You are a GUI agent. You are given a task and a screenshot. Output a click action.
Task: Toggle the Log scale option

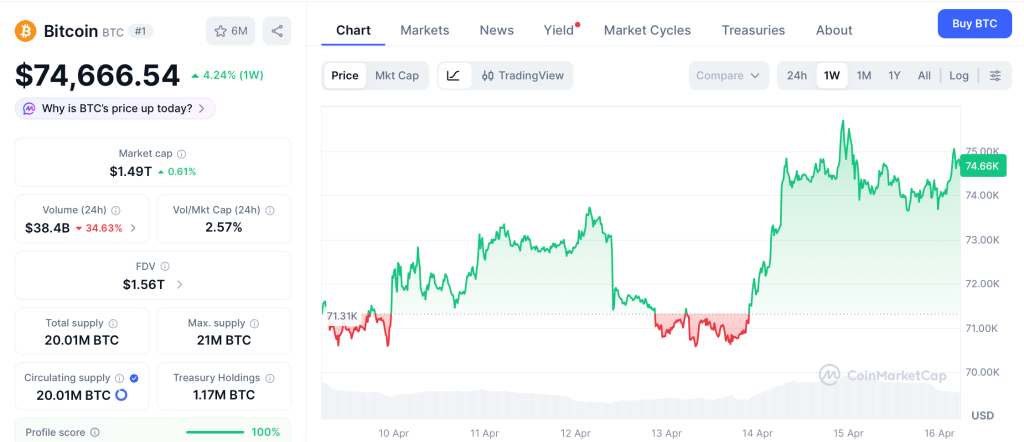coord(959,75)
